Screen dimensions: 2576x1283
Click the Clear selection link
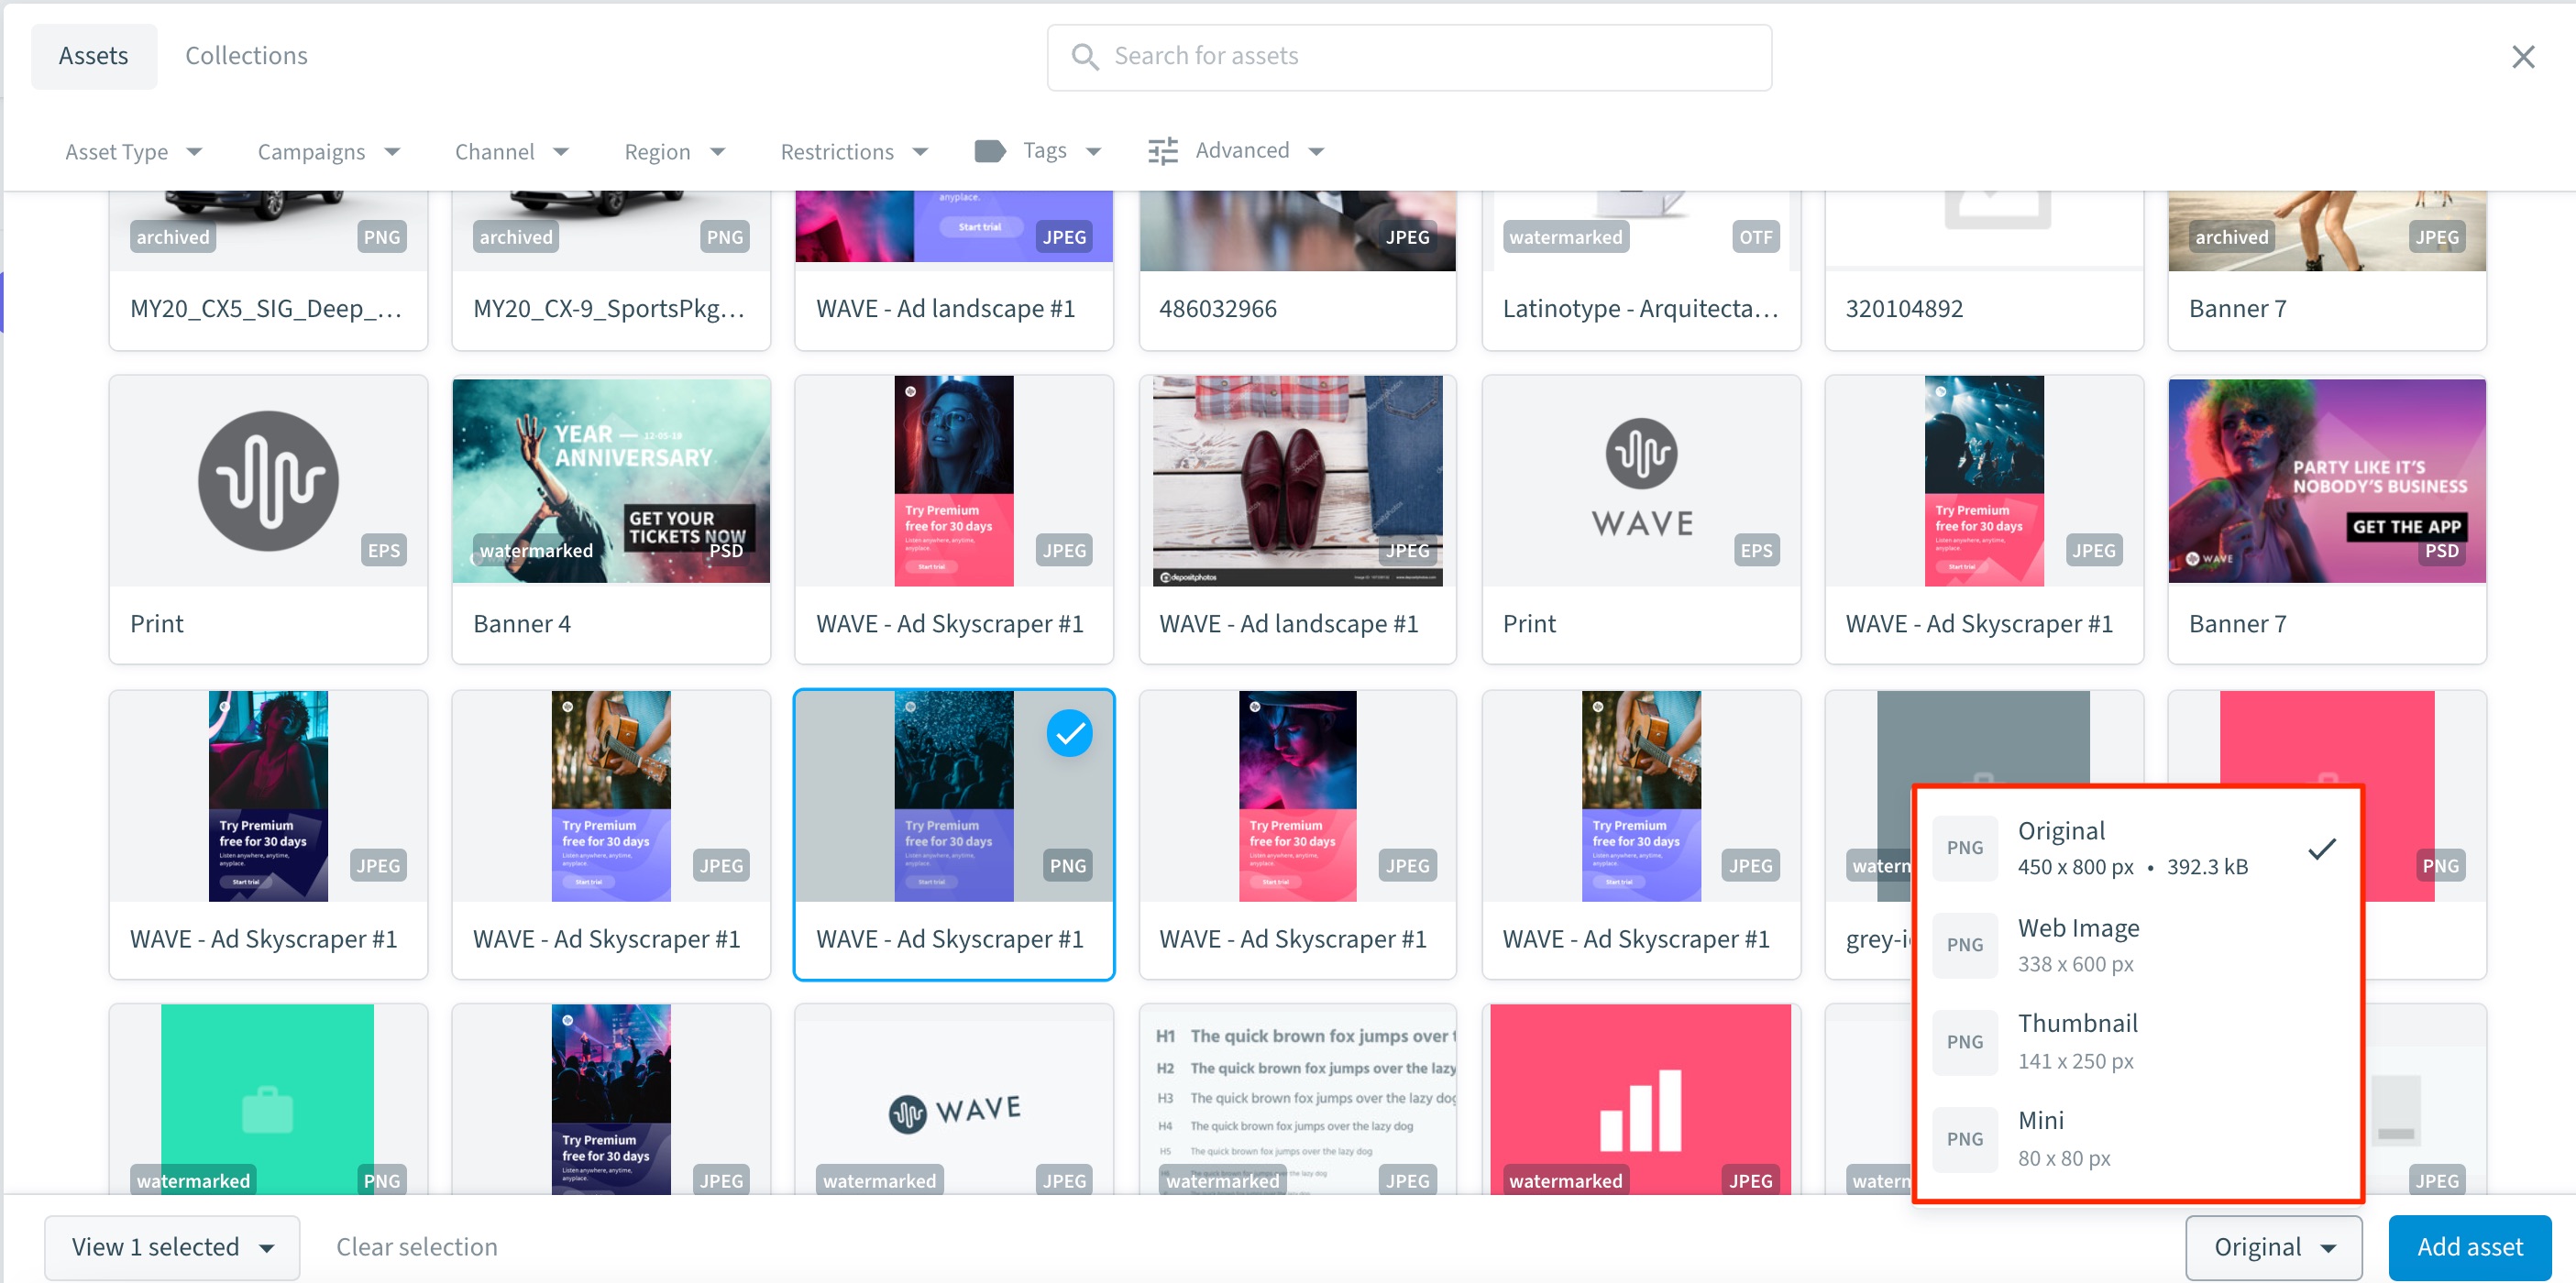tap(416, 1247)
